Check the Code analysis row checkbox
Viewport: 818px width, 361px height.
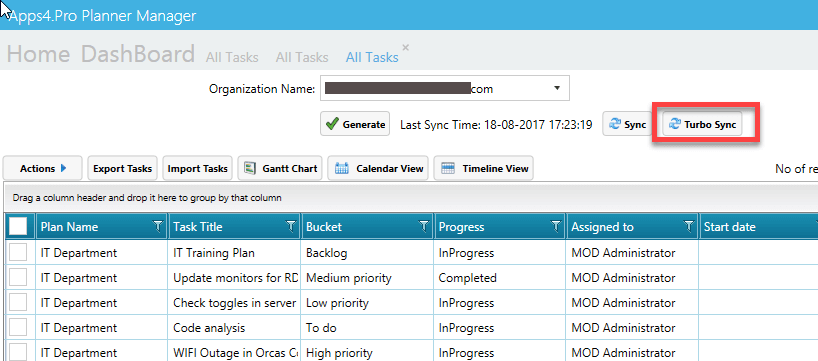18,328
